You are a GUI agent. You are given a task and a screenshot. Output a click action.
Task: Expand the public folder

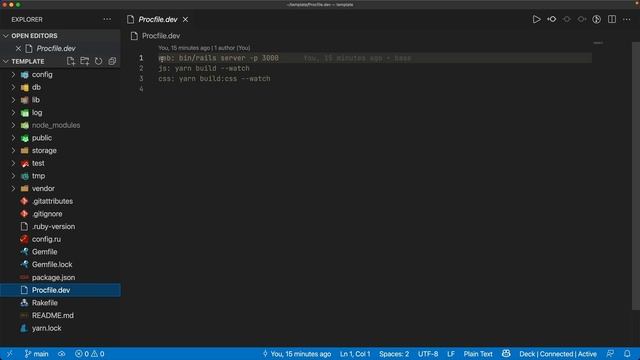pos(60,138)
